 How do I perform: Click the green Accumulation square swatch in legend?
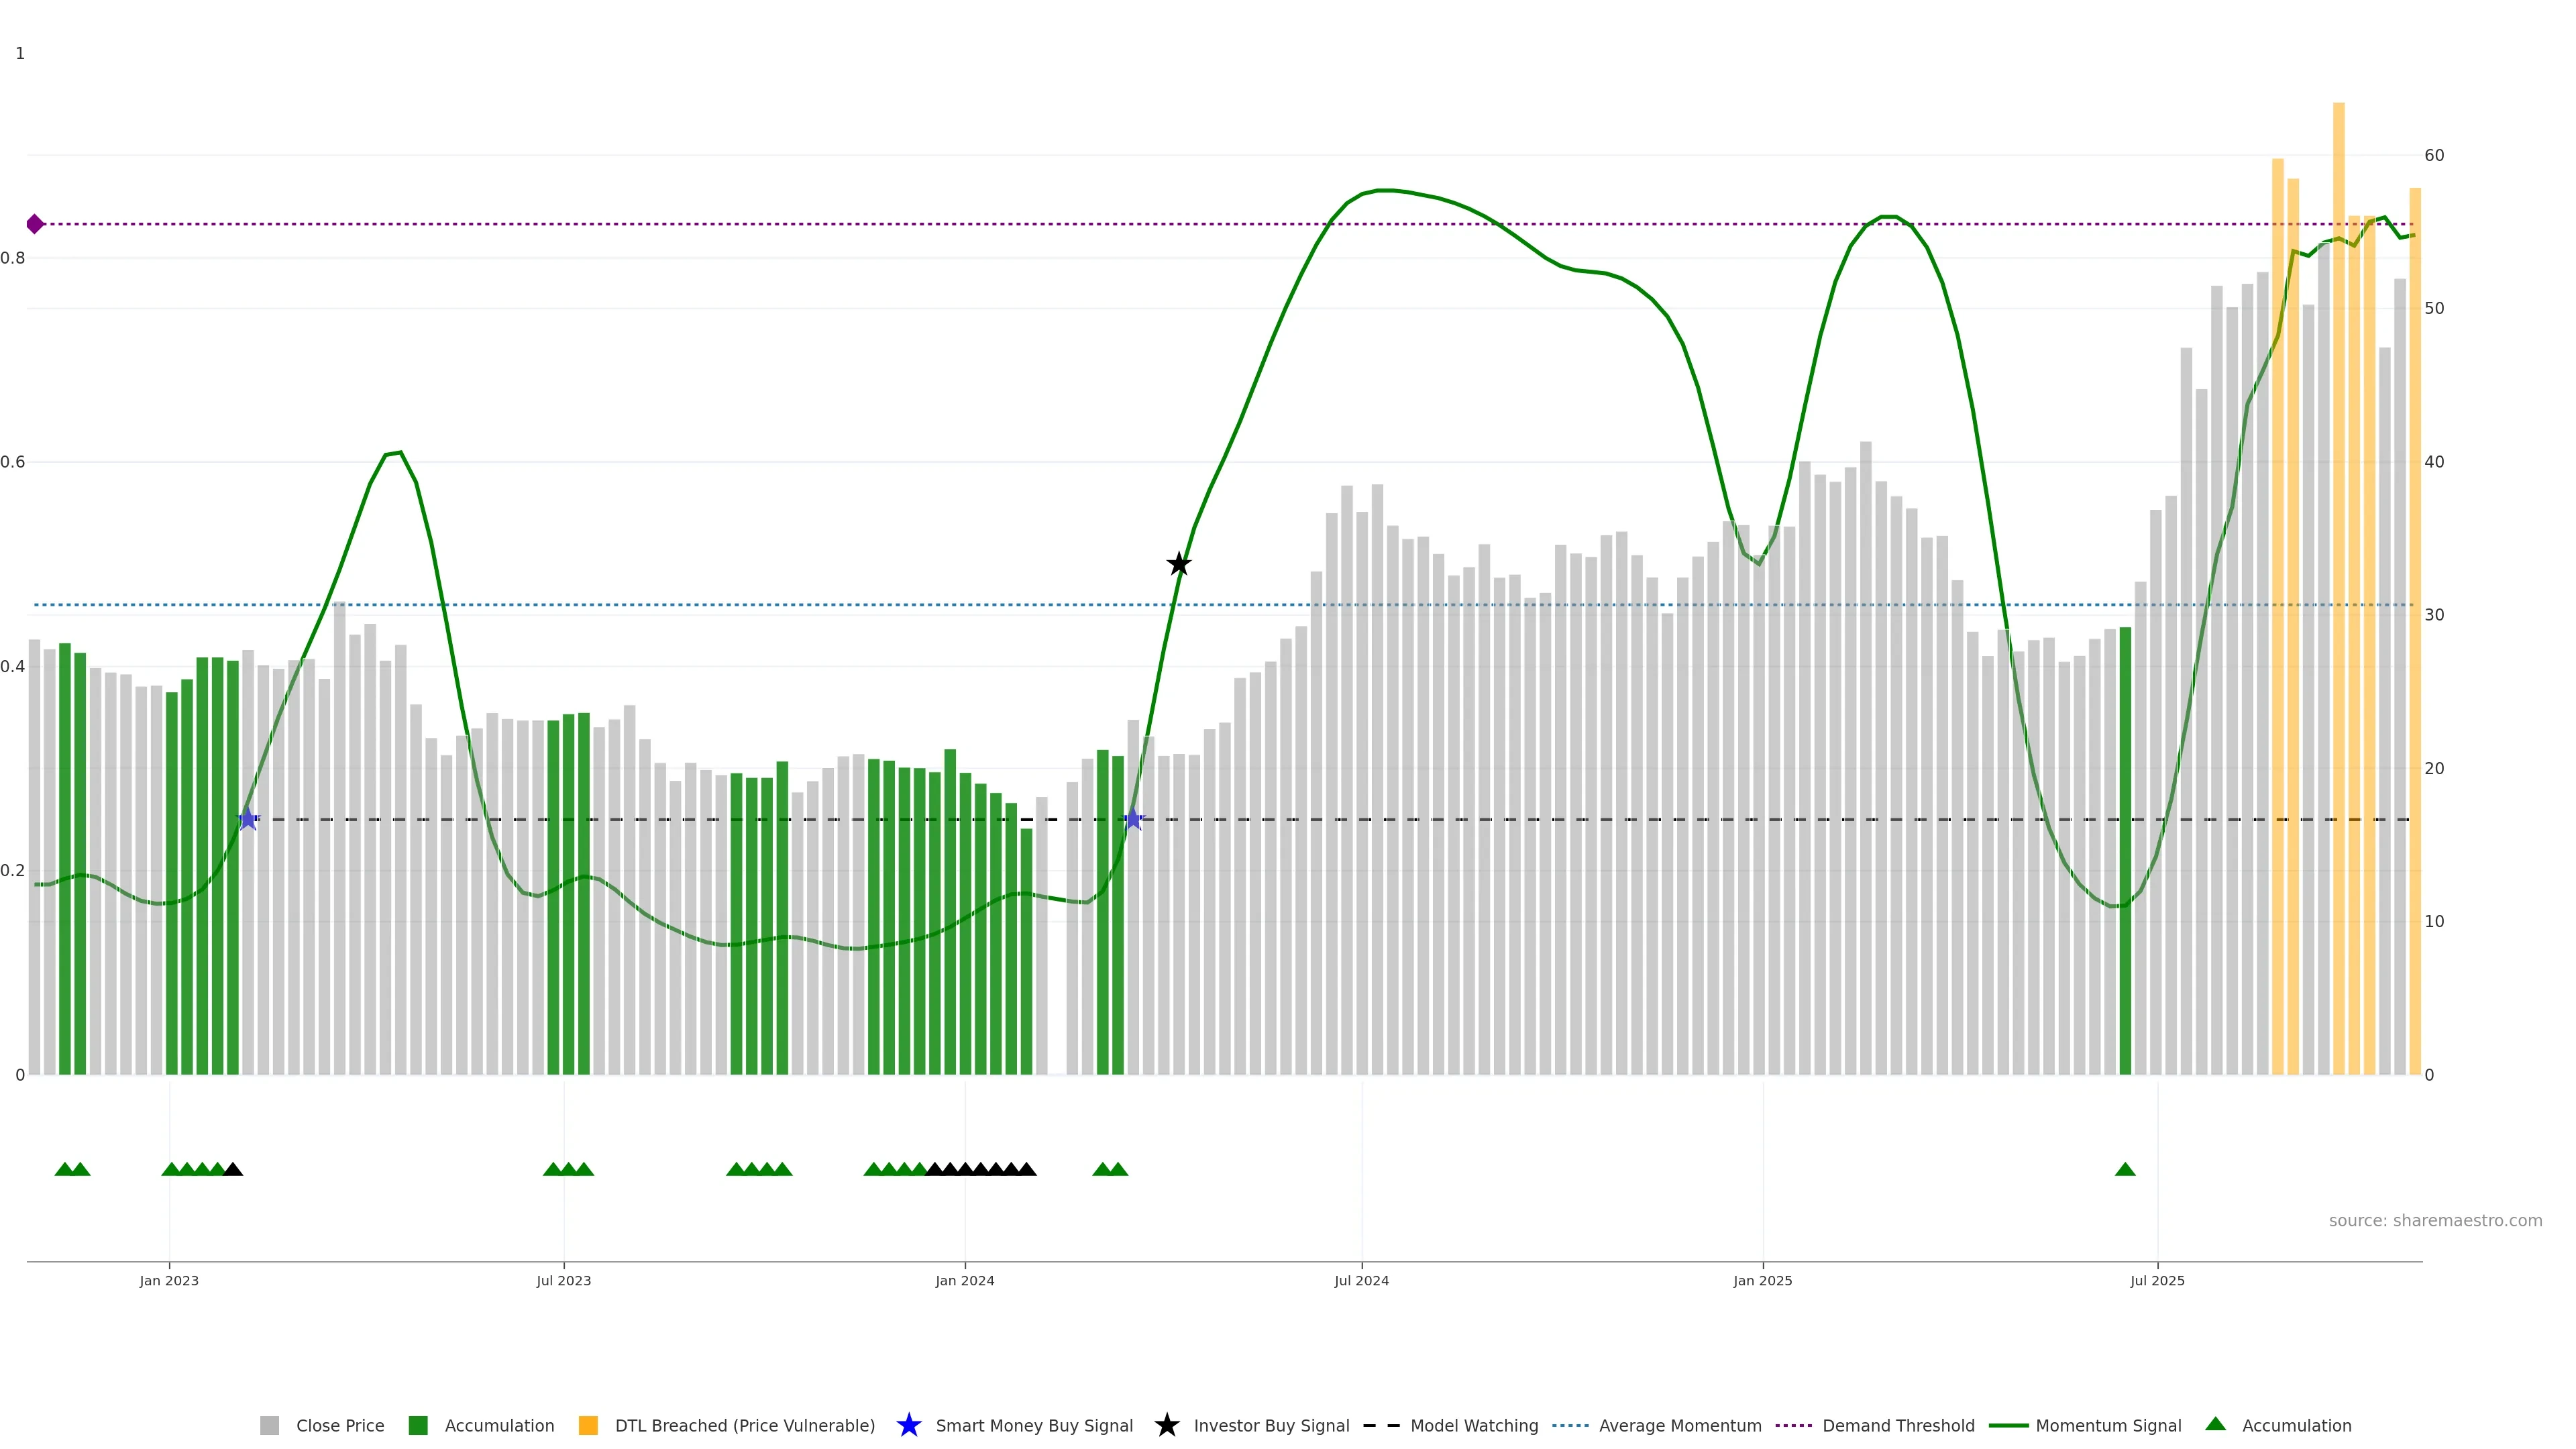click(418, 1425)
